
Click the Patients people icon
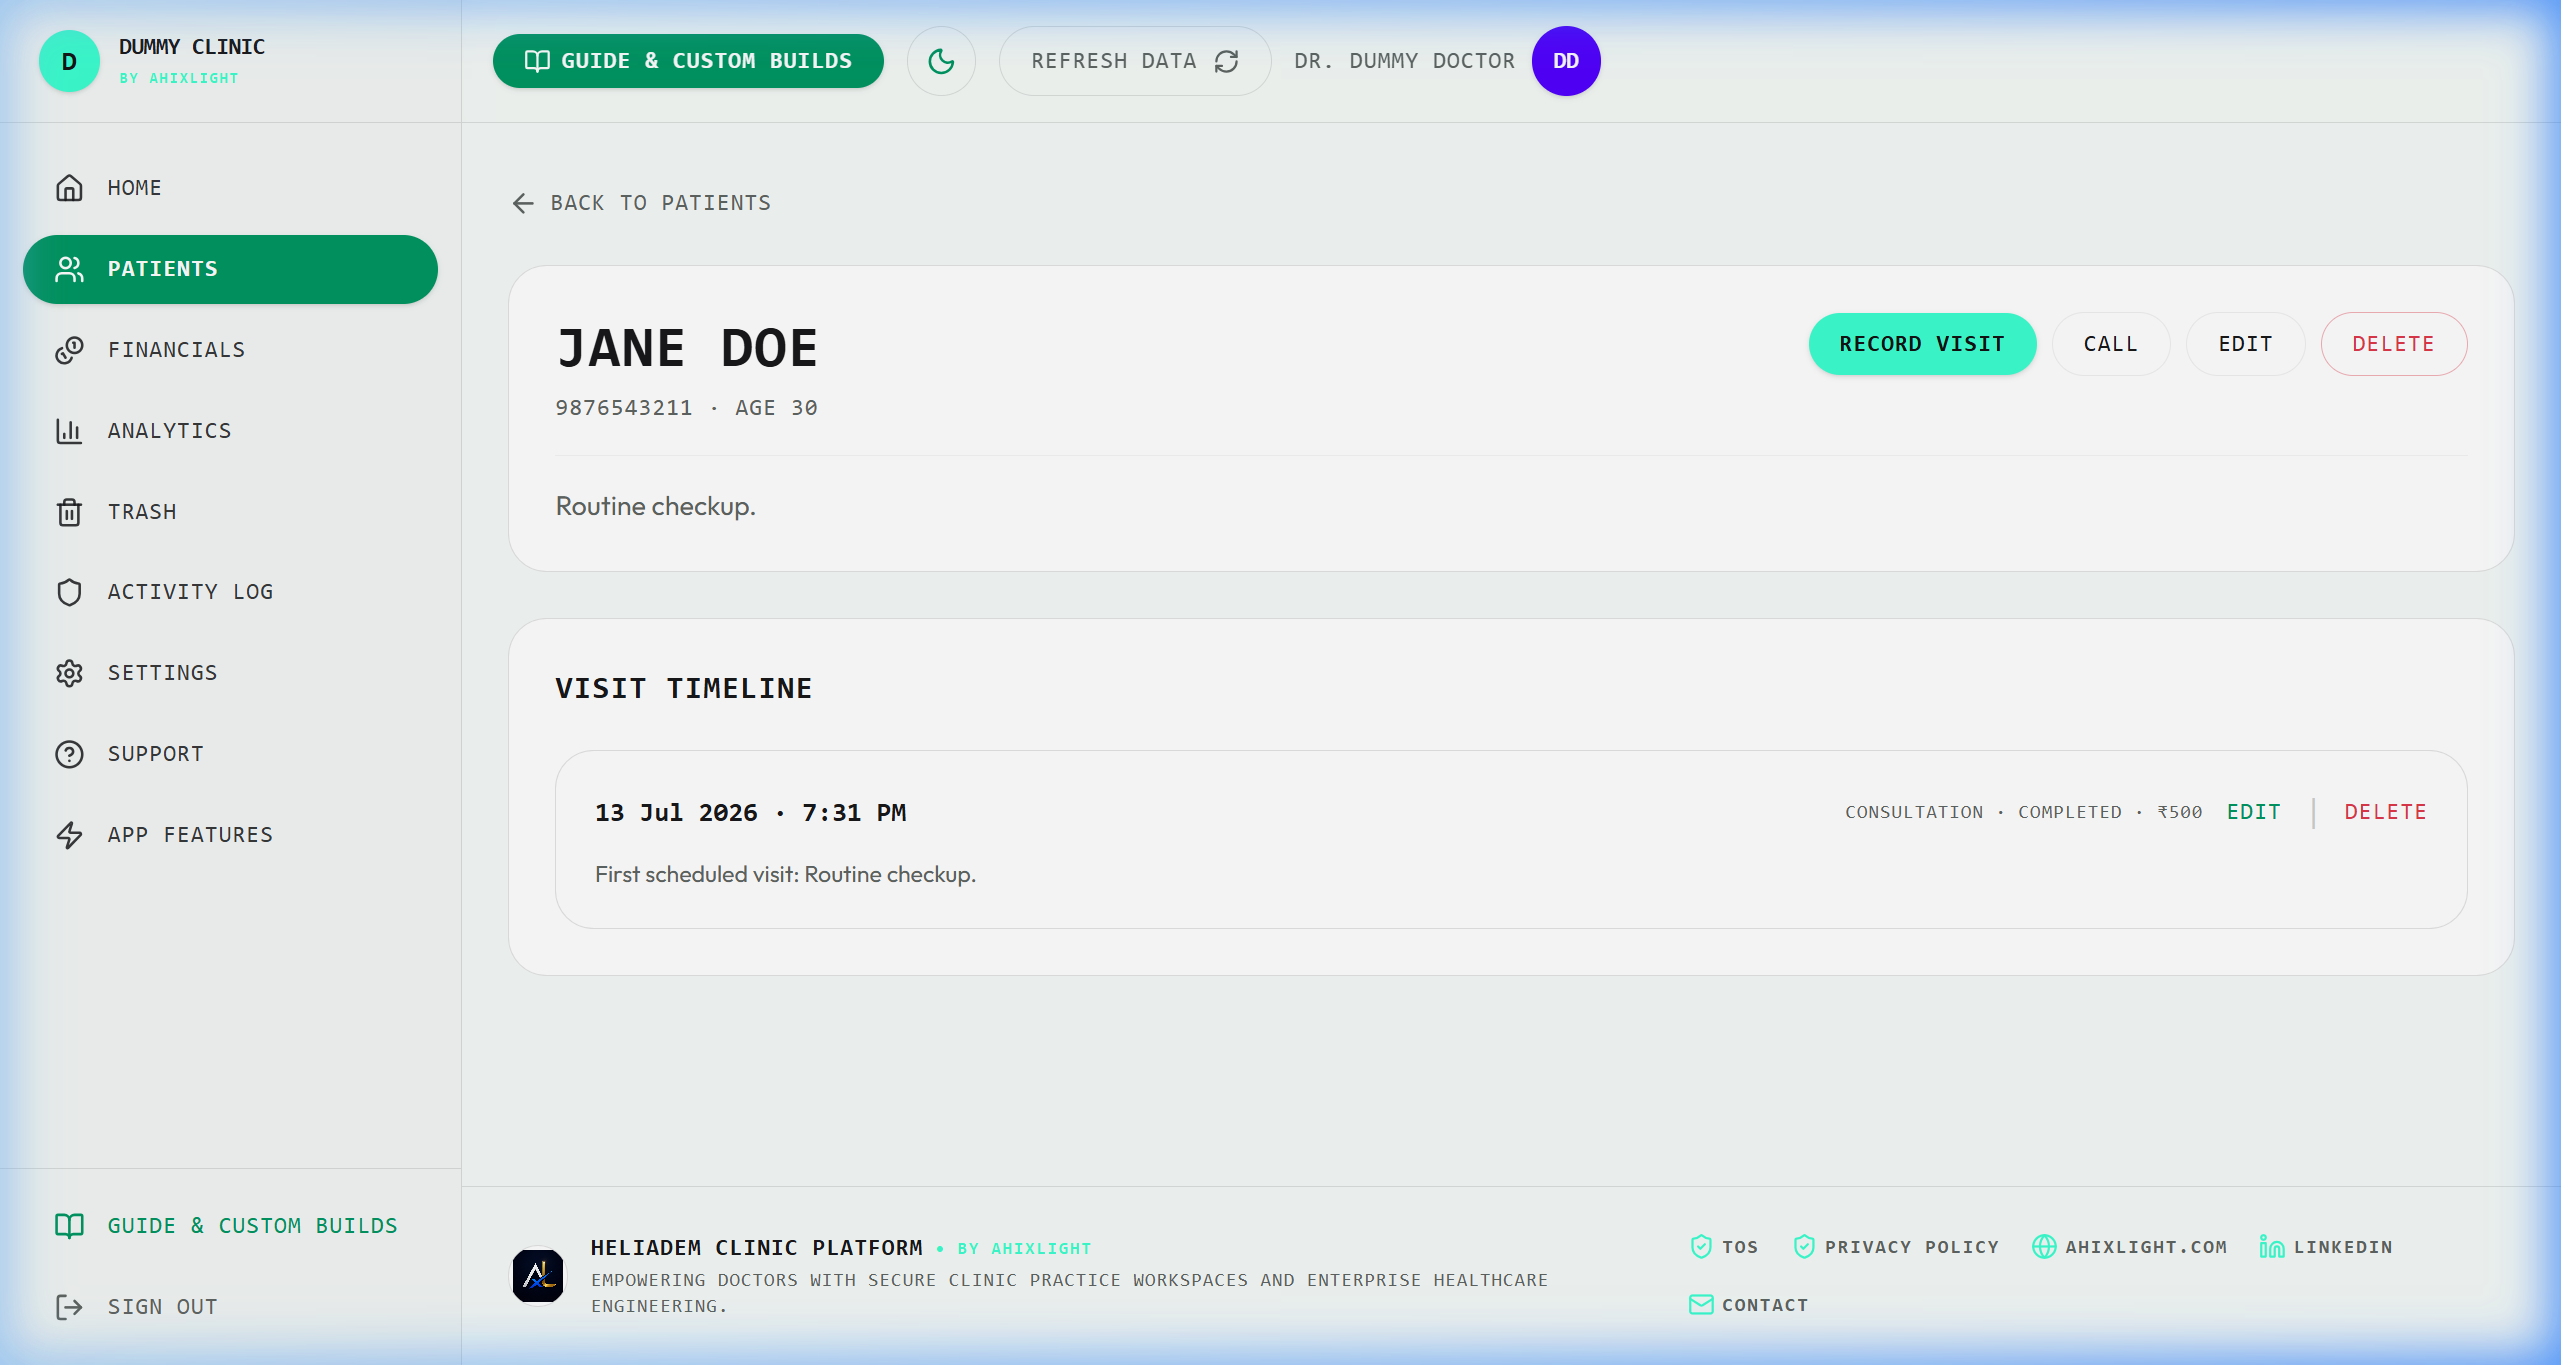click(x=69, y=269)
